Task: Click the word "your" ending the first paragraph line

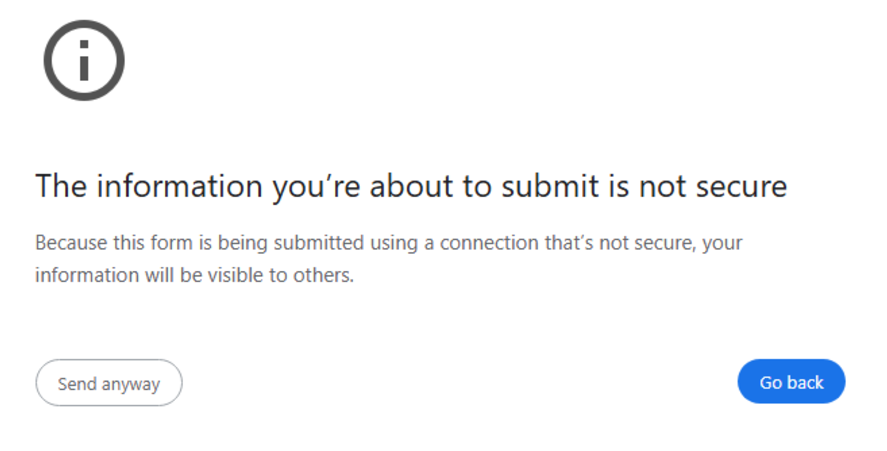Action: tap(722, 243)
